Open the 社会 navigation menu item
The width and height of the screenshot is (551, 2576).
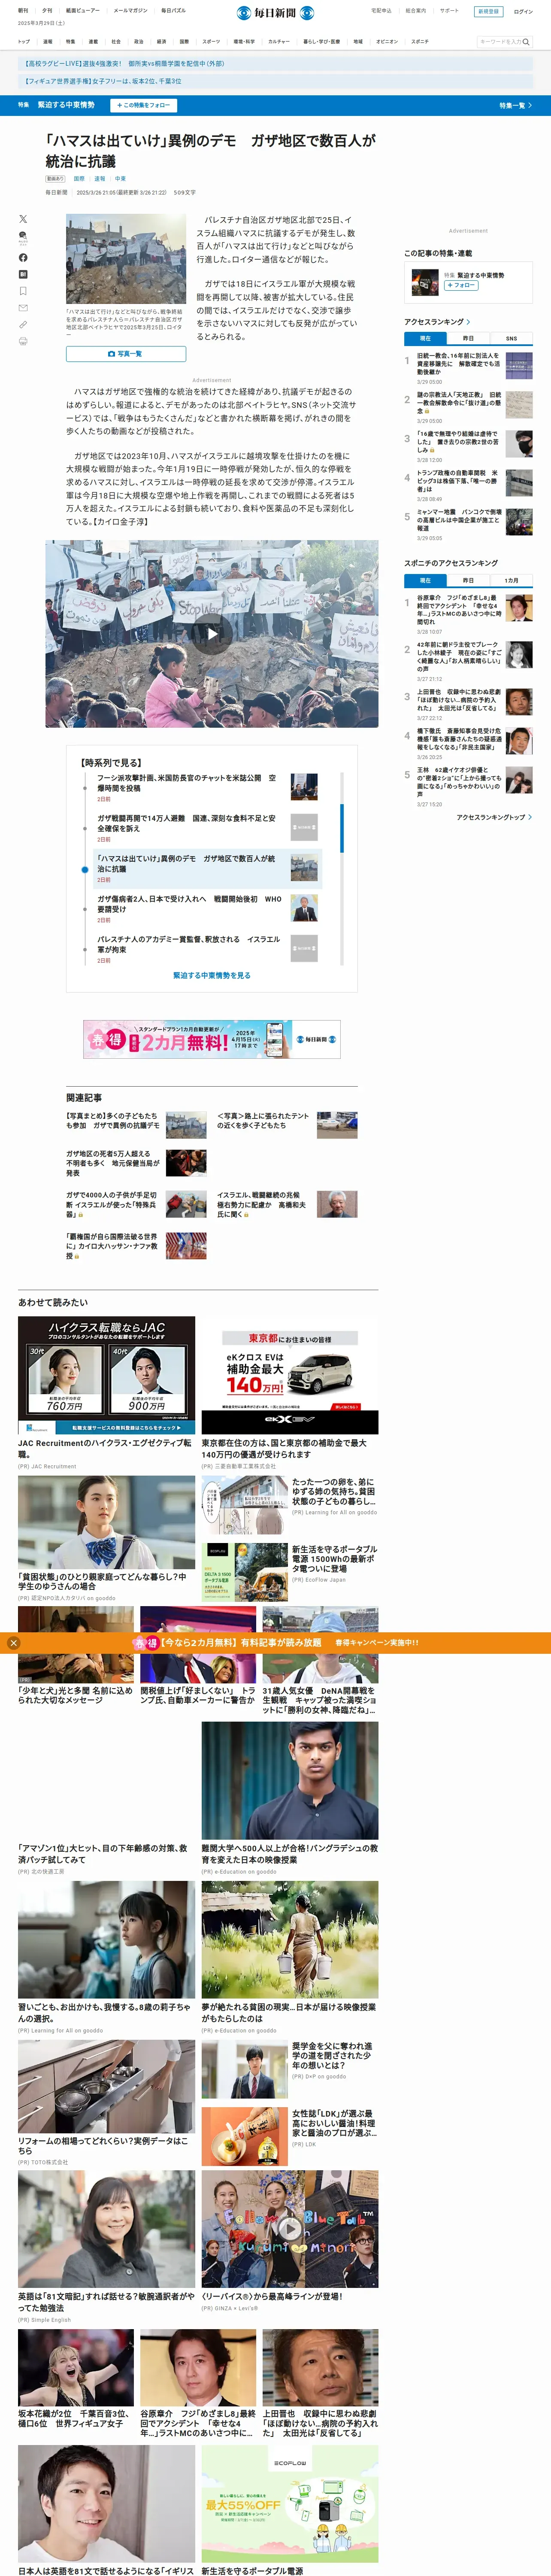click(x=116, y=42)
